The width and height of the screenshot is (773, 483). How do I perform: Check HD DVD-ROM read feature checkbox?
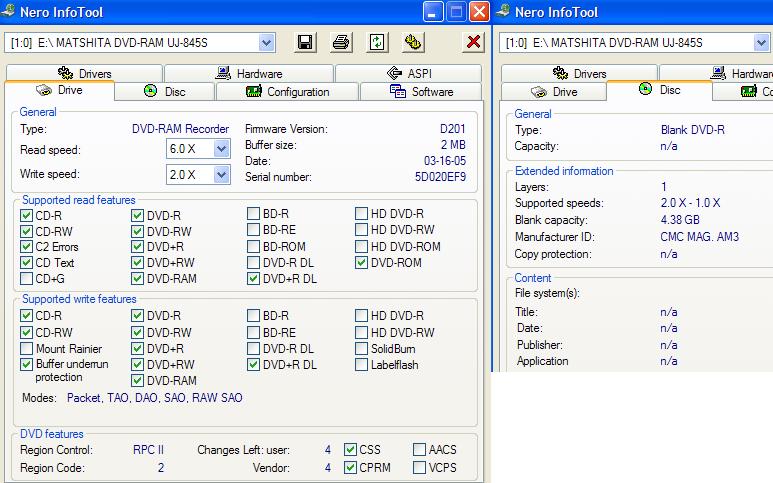coord(361,246)
